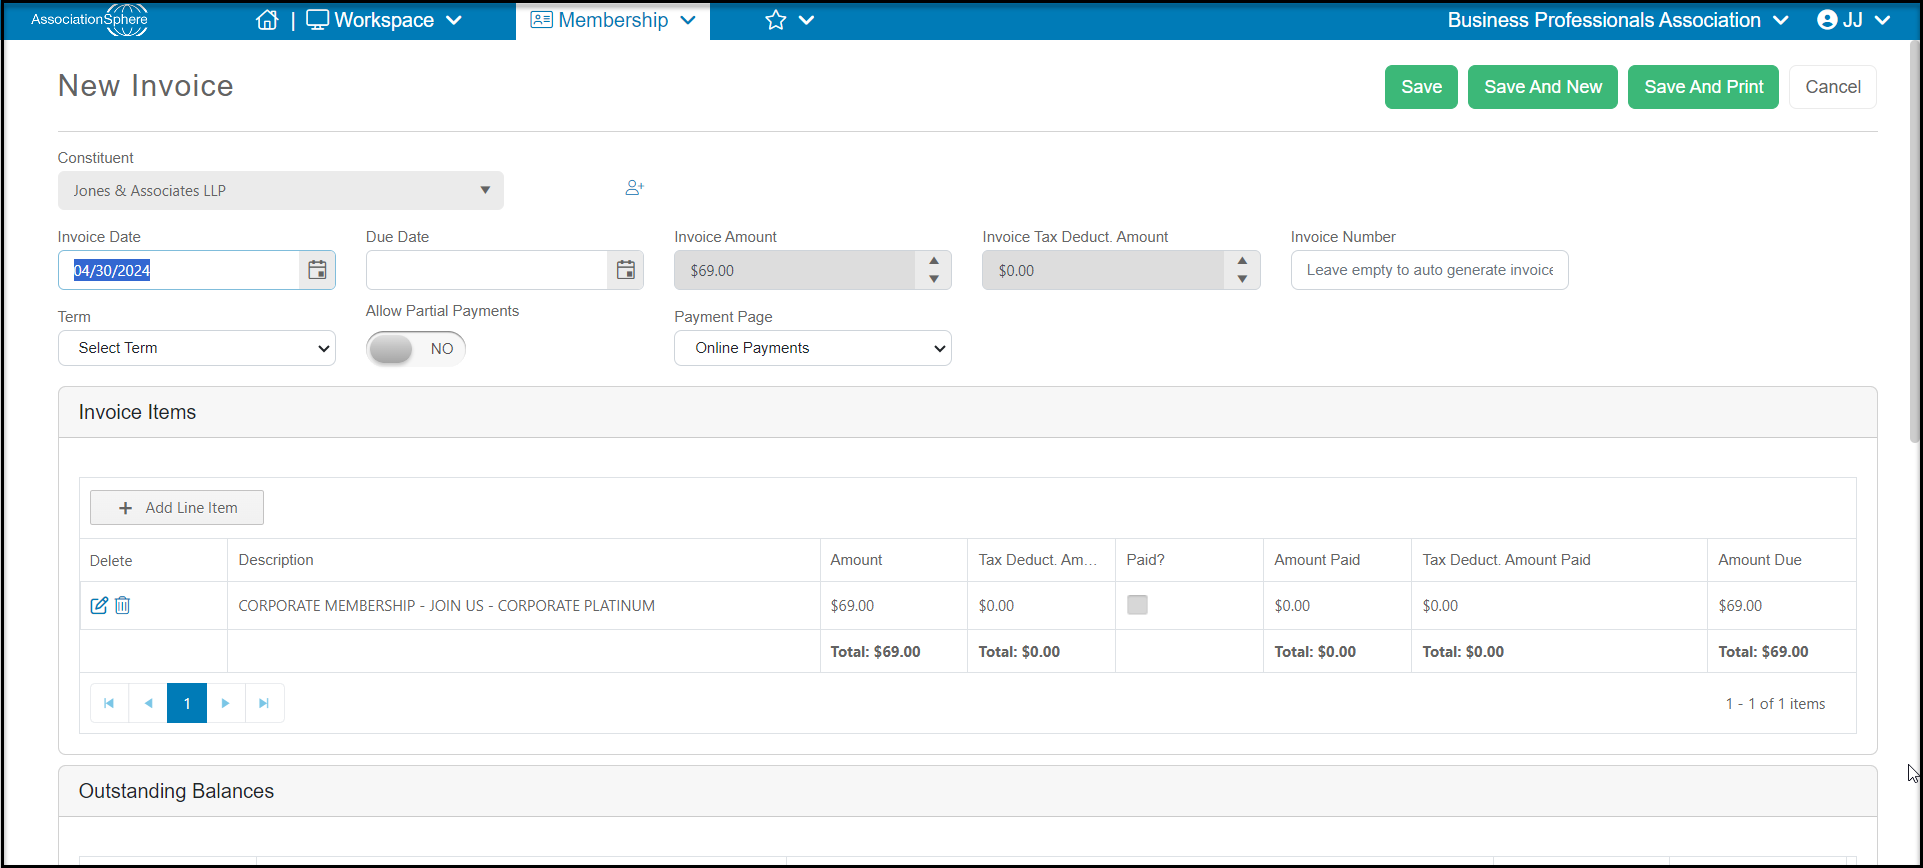Check the Paid? checkbox for line item
Screen dimensions: 1923x868
(1137, 605)
